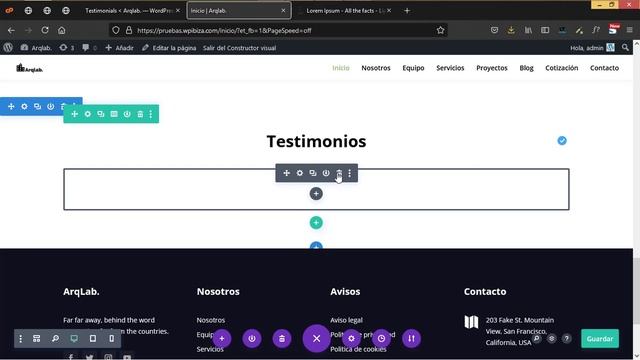Click Aviso legal footer link
Screen dimensions: 640x360
[346, 320]
